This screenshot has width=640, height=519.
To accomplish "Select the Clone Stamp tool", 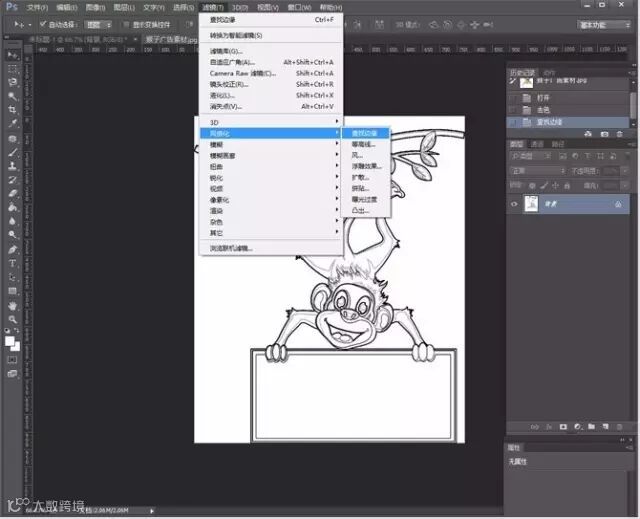I will [x=13, y=166].
